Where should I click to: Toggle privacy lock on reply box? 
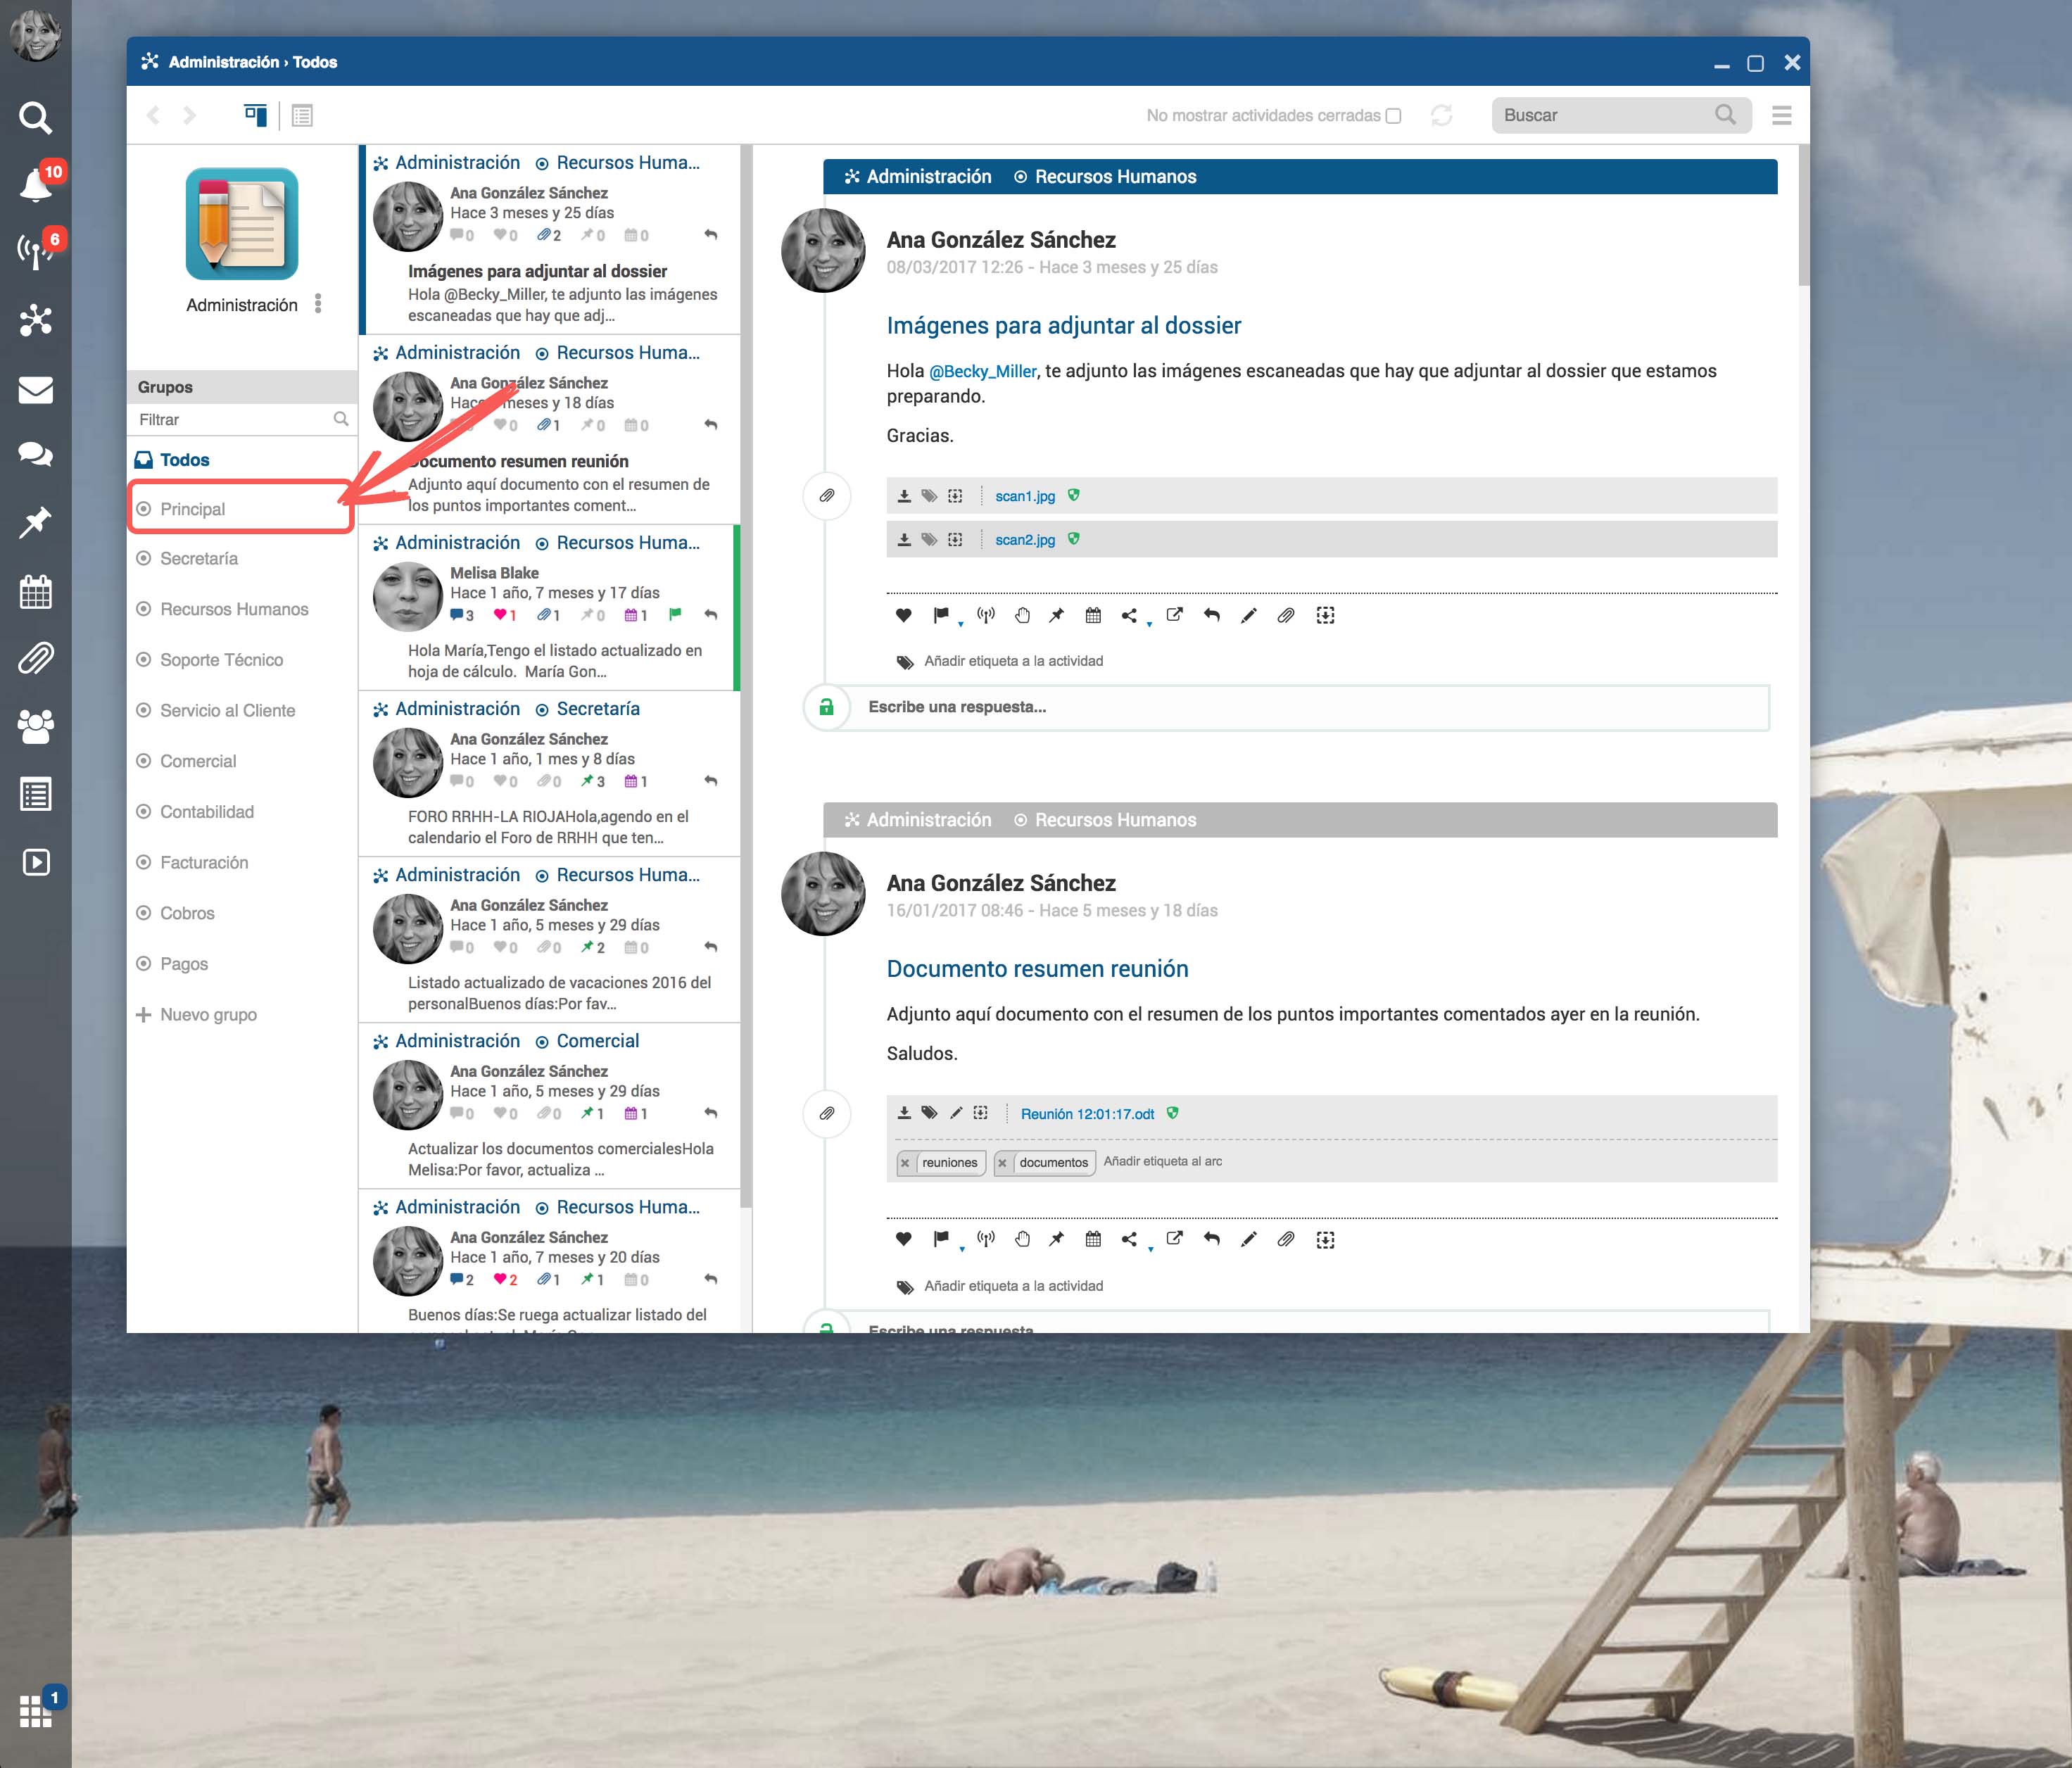(827, 707)
